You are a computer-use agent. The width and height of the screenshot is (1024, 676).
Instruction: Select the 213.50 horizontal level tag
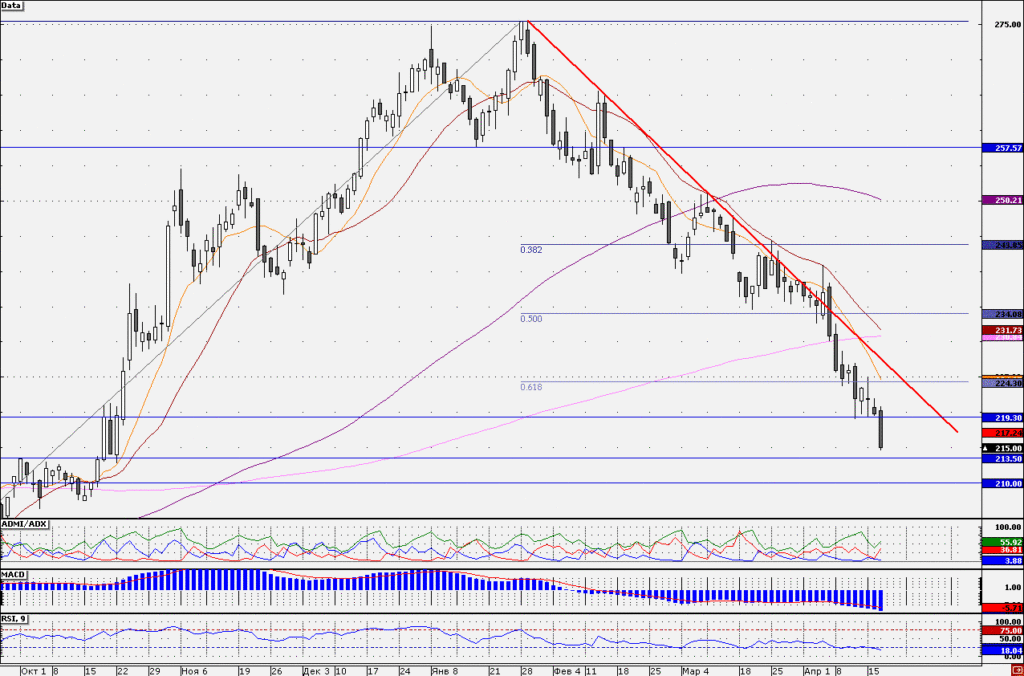[1002, 459]
